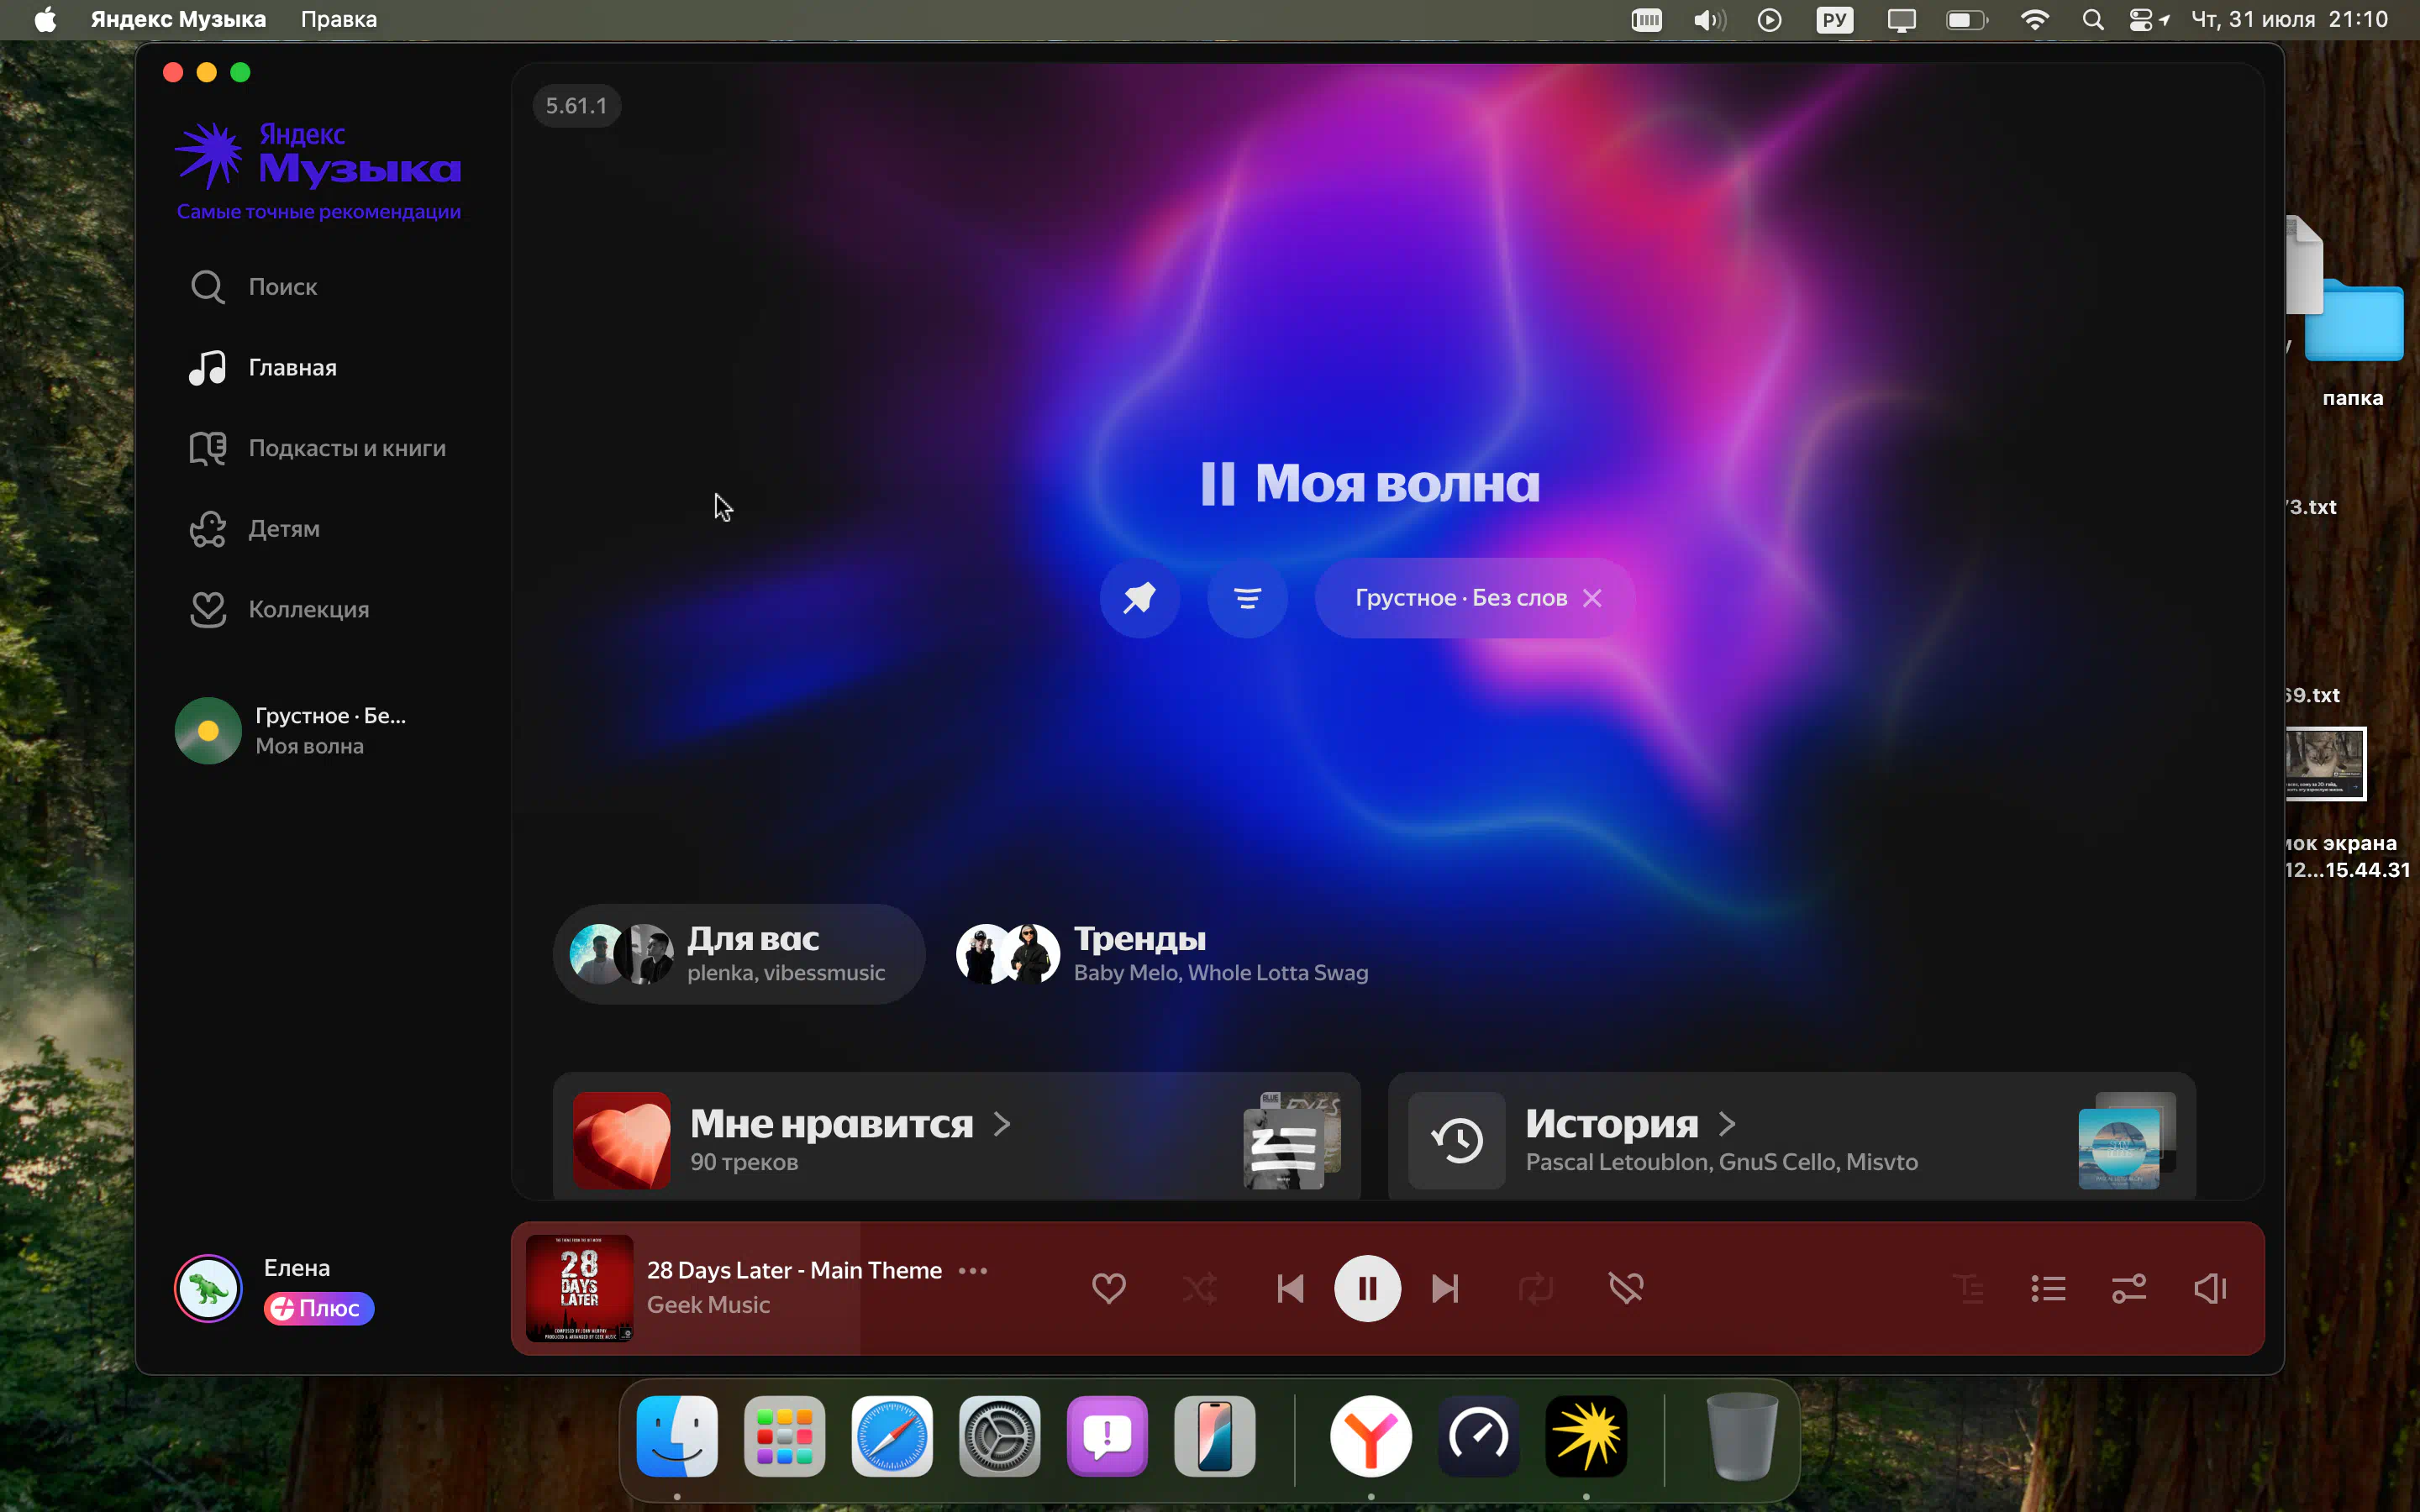The width and height of the screenshot is (2420, 1512).
Task: Switch РУ keyboard input source
Action: [1834, 19]
